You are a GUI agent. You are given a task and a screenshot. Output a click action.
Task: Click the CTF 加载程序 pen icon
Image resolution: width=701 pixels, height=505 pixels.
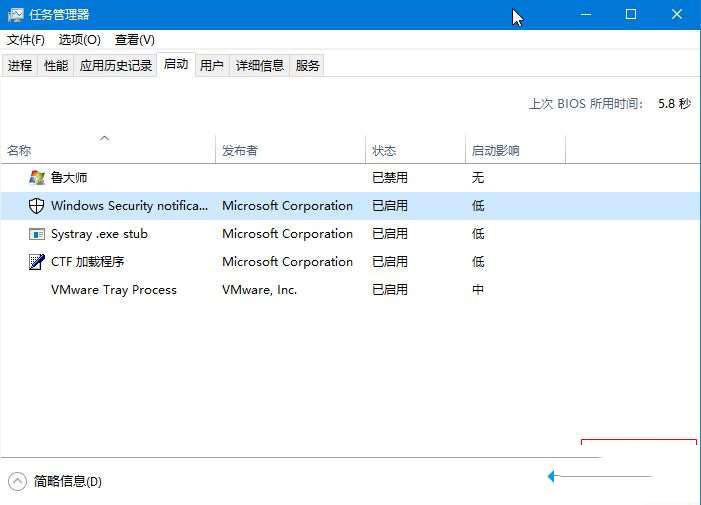[37, 262]
